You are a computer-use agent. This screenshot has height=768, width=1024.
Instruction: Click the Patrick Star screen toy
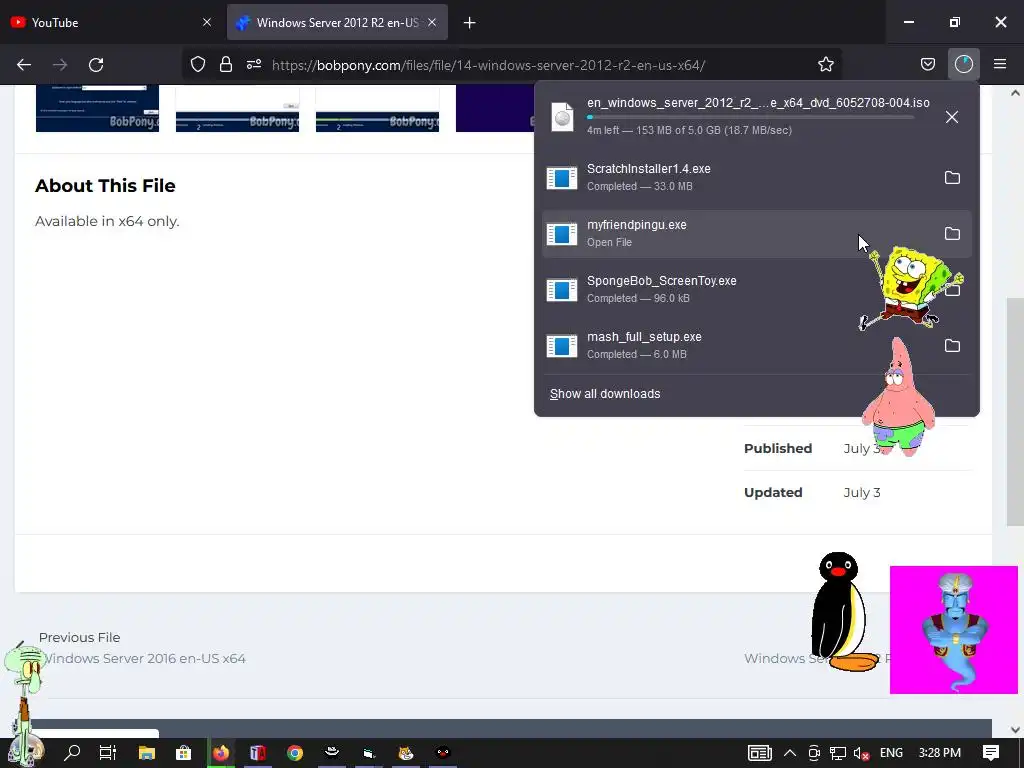(x=899, y=397)
